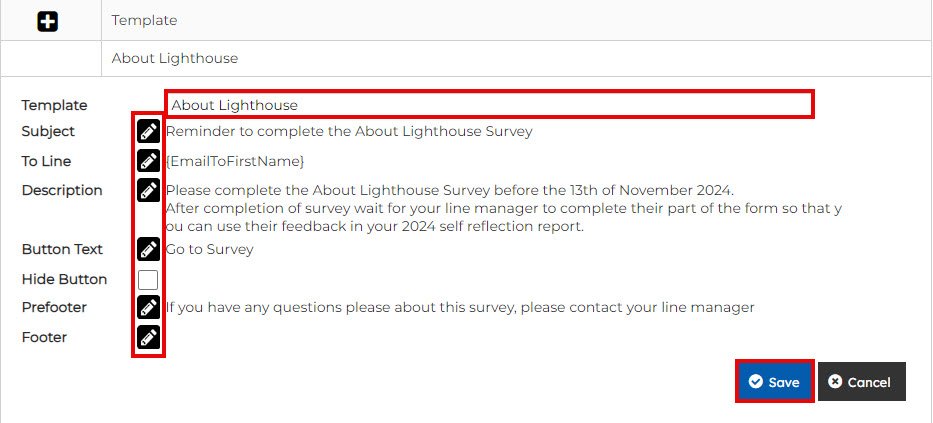The image size is (933, 423).
Task: Click the Template name input field
Action: click(489, 104)
